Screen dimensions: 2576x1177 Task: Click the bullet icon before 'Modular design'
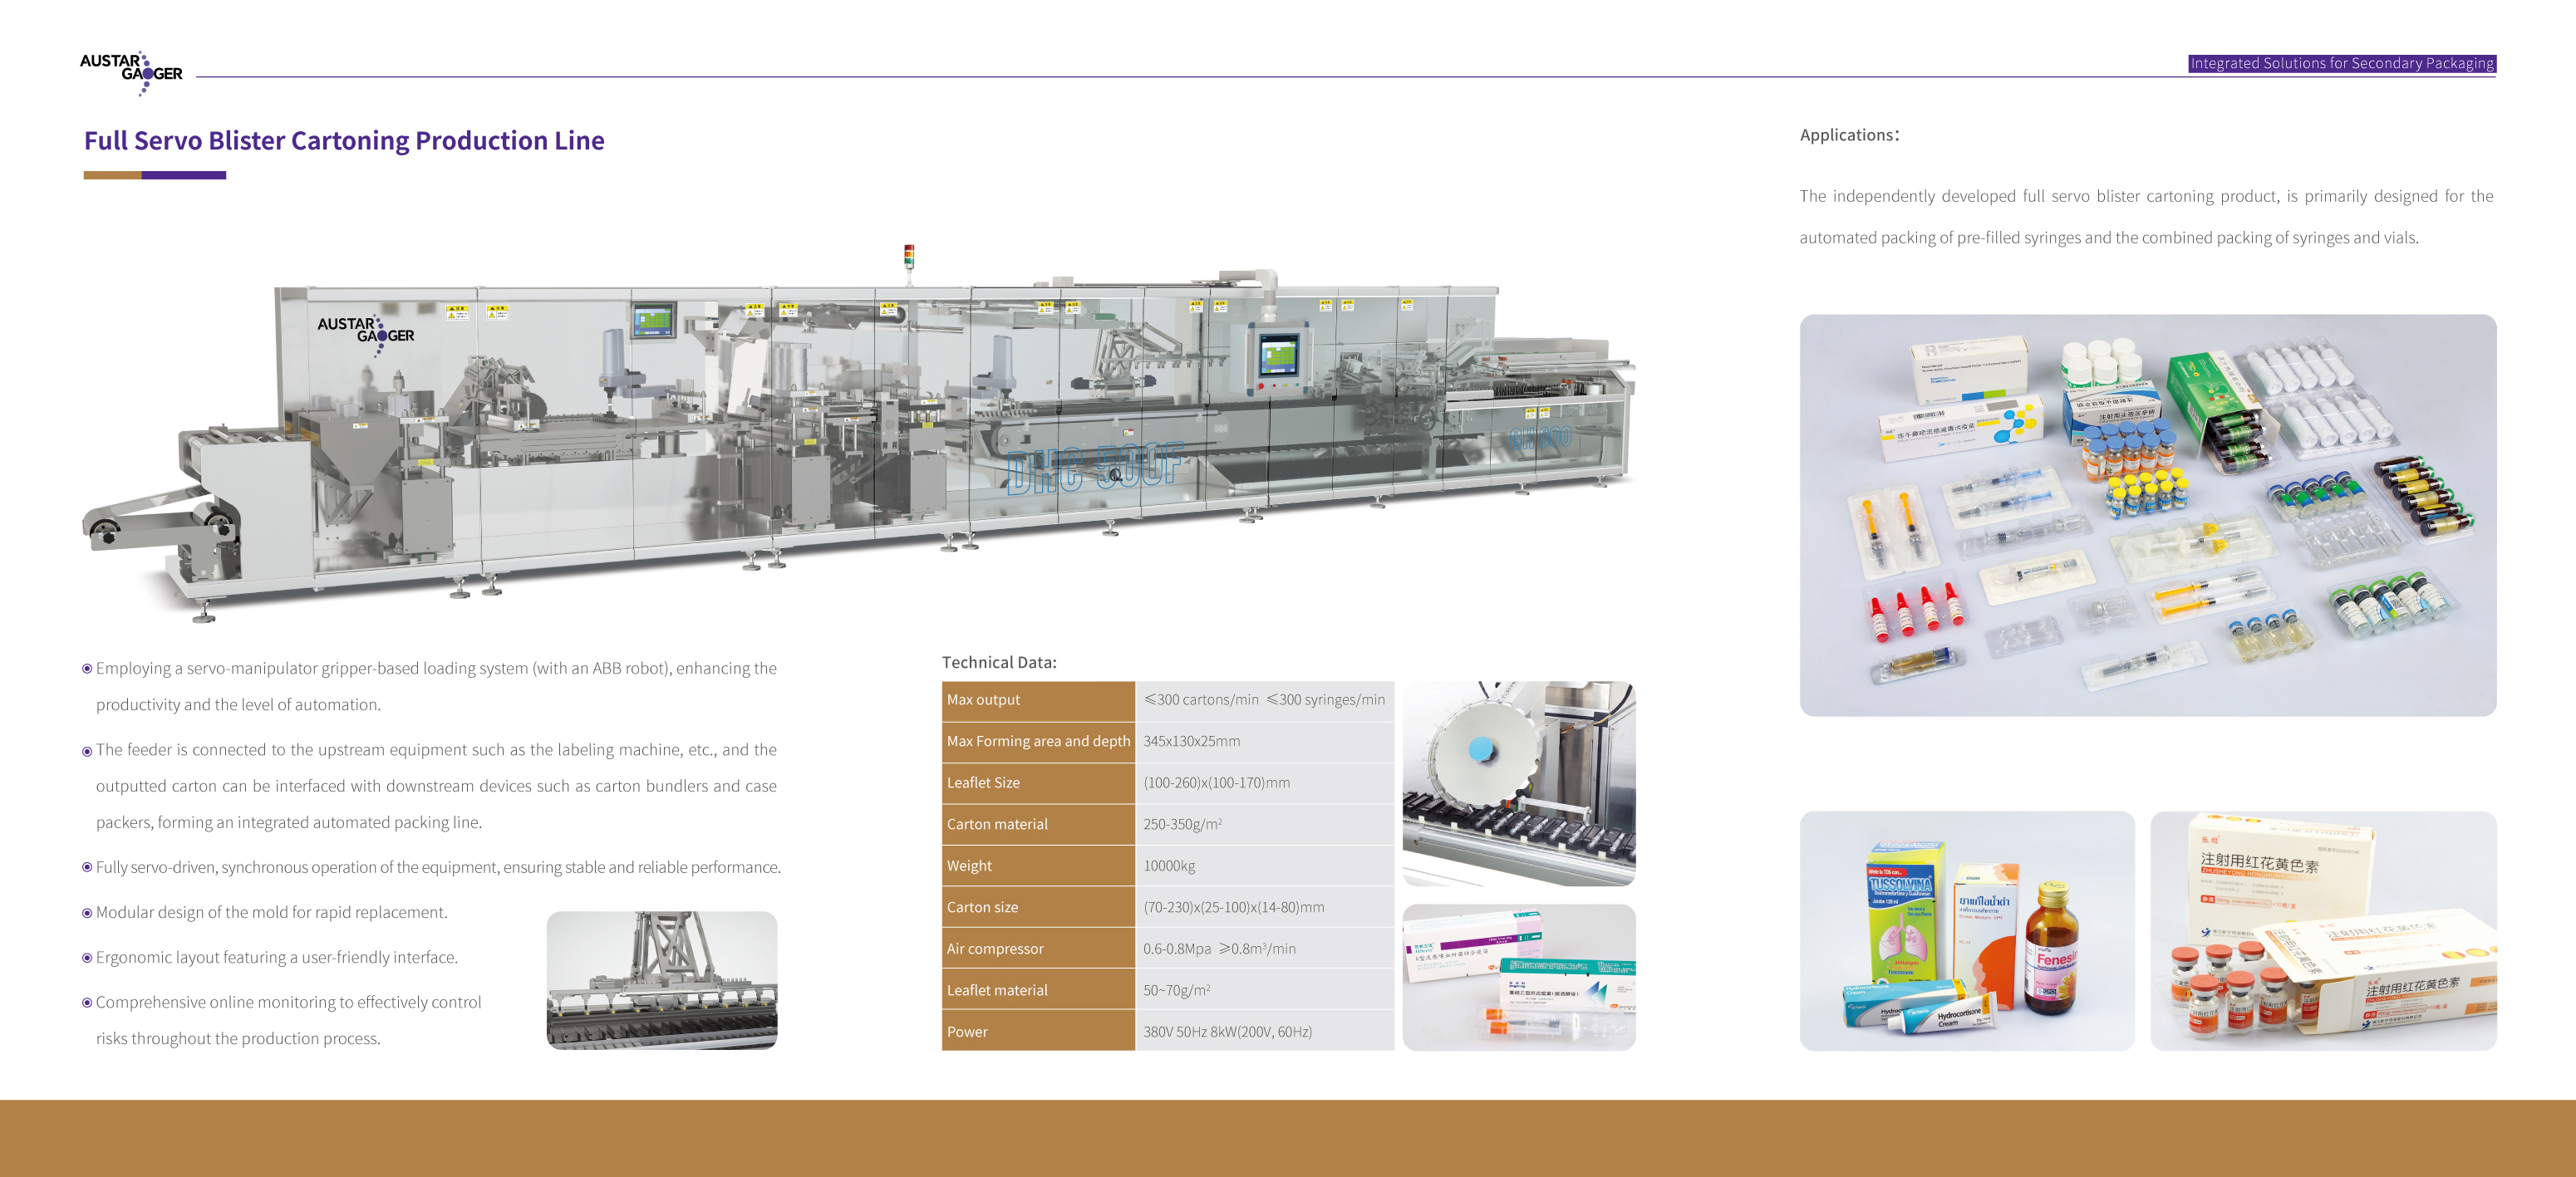click(87, 912)
